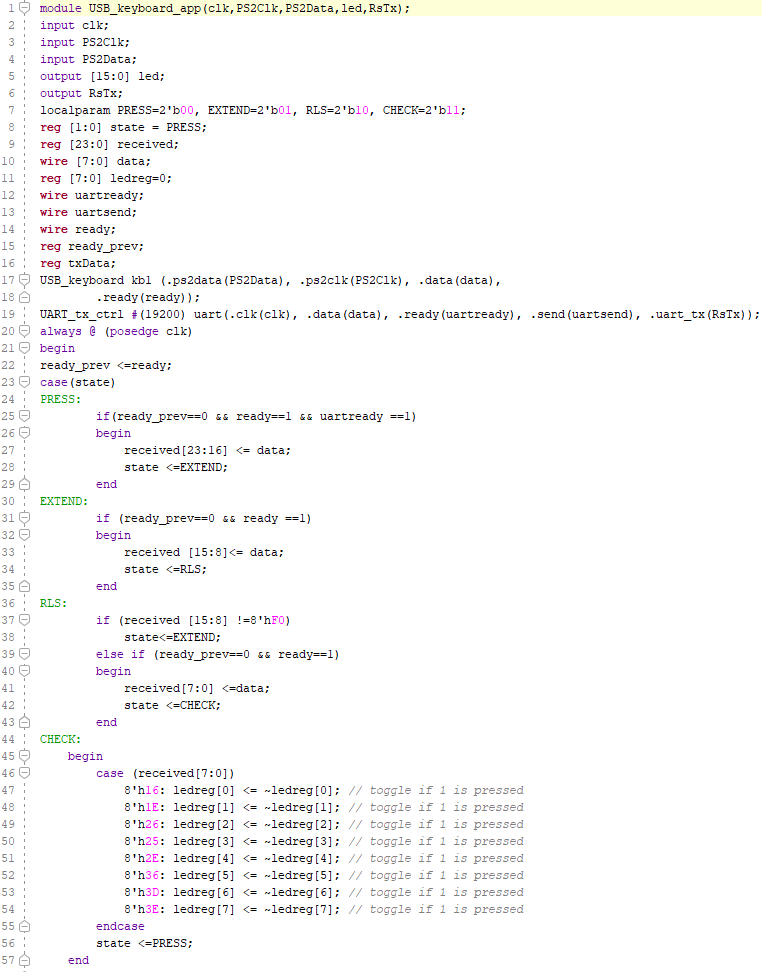
Task: Fold the received [15:8] !=8'hF0 if statement
Action: coord(25,620)
